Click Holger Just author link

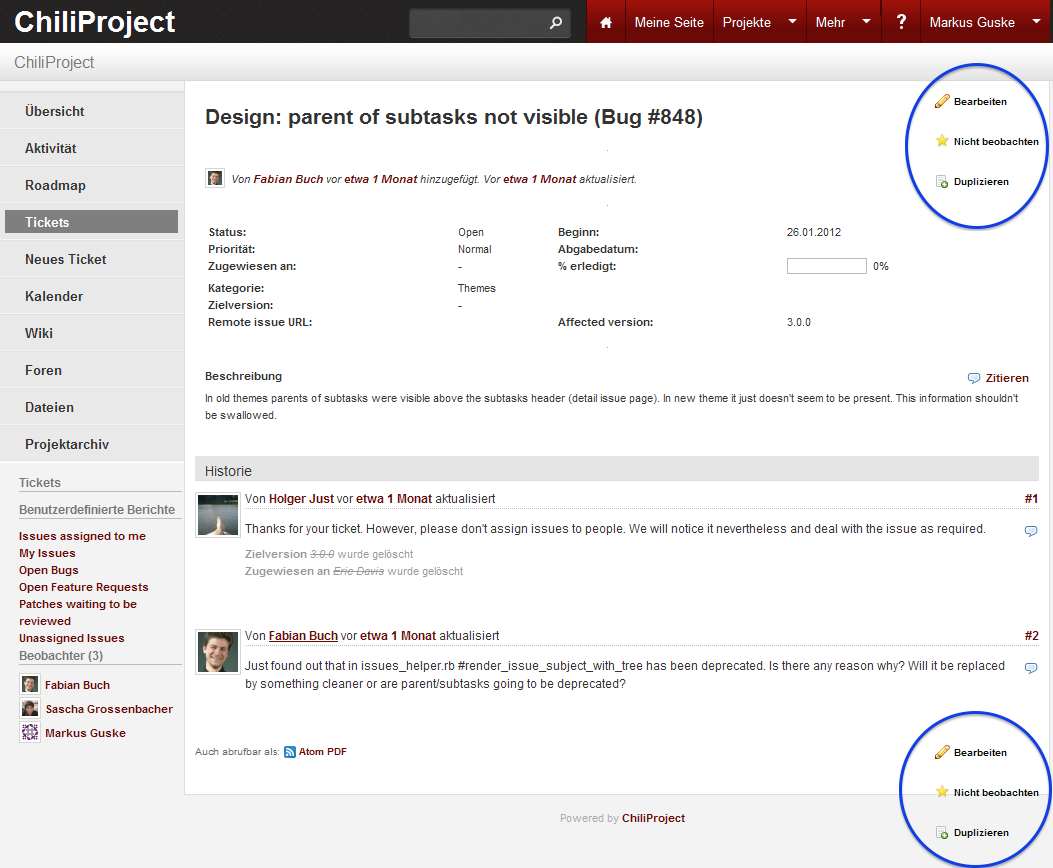pyautogui.click(x=301, y=499)
